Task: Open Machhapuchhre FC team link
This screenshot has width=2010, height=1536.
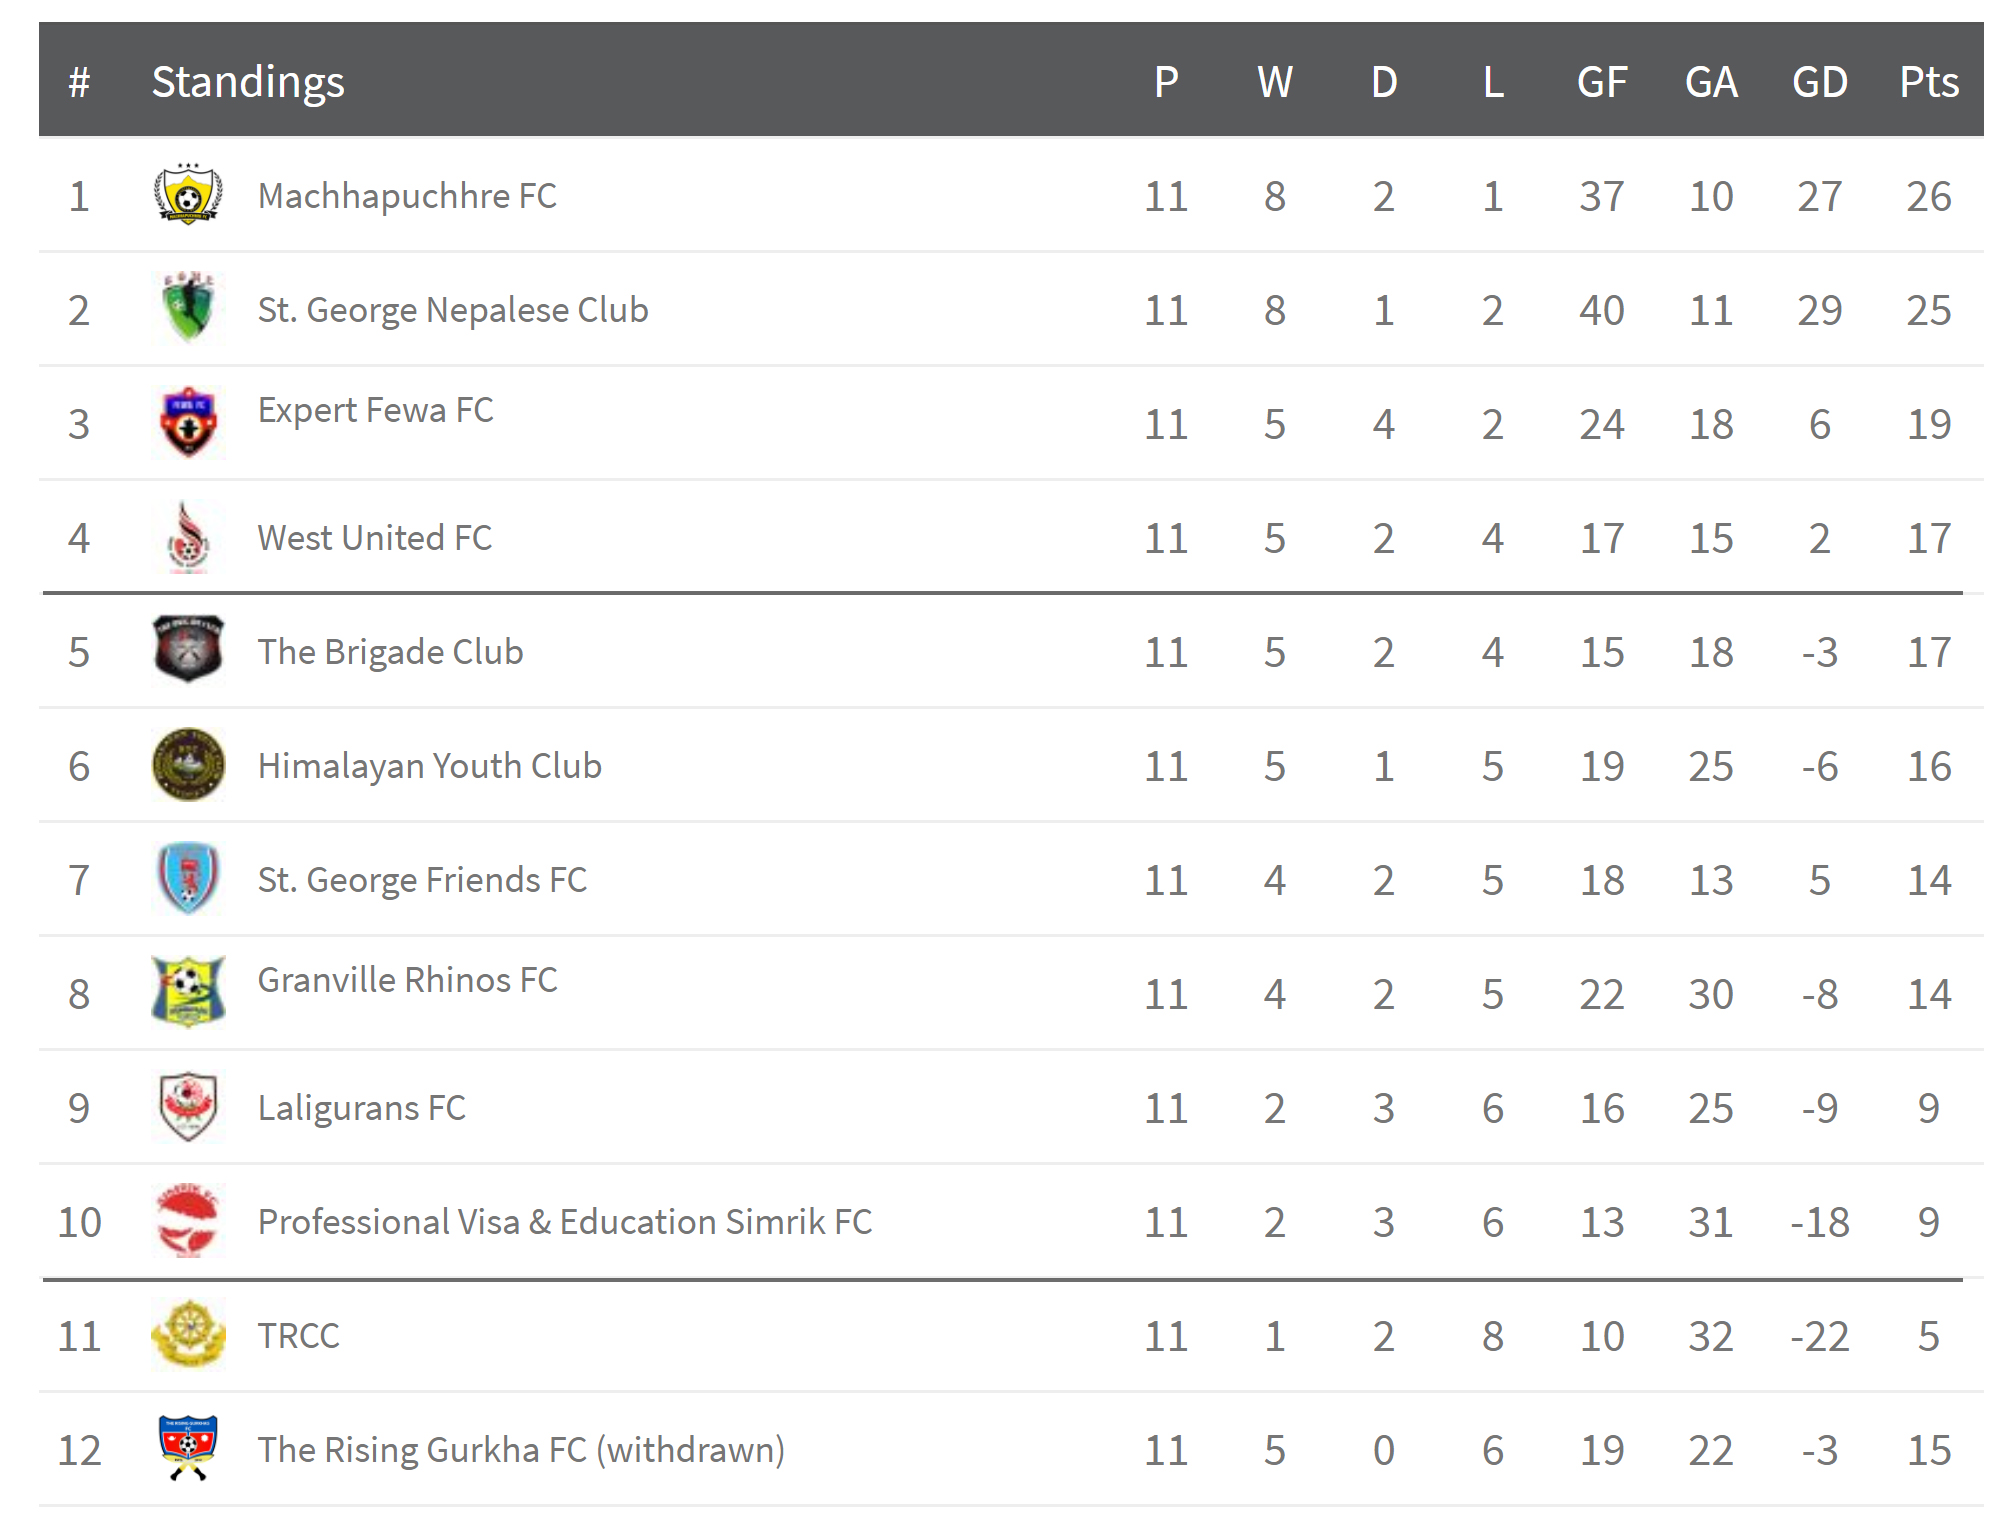Action: pyautogui.click(x=407, y=196)
